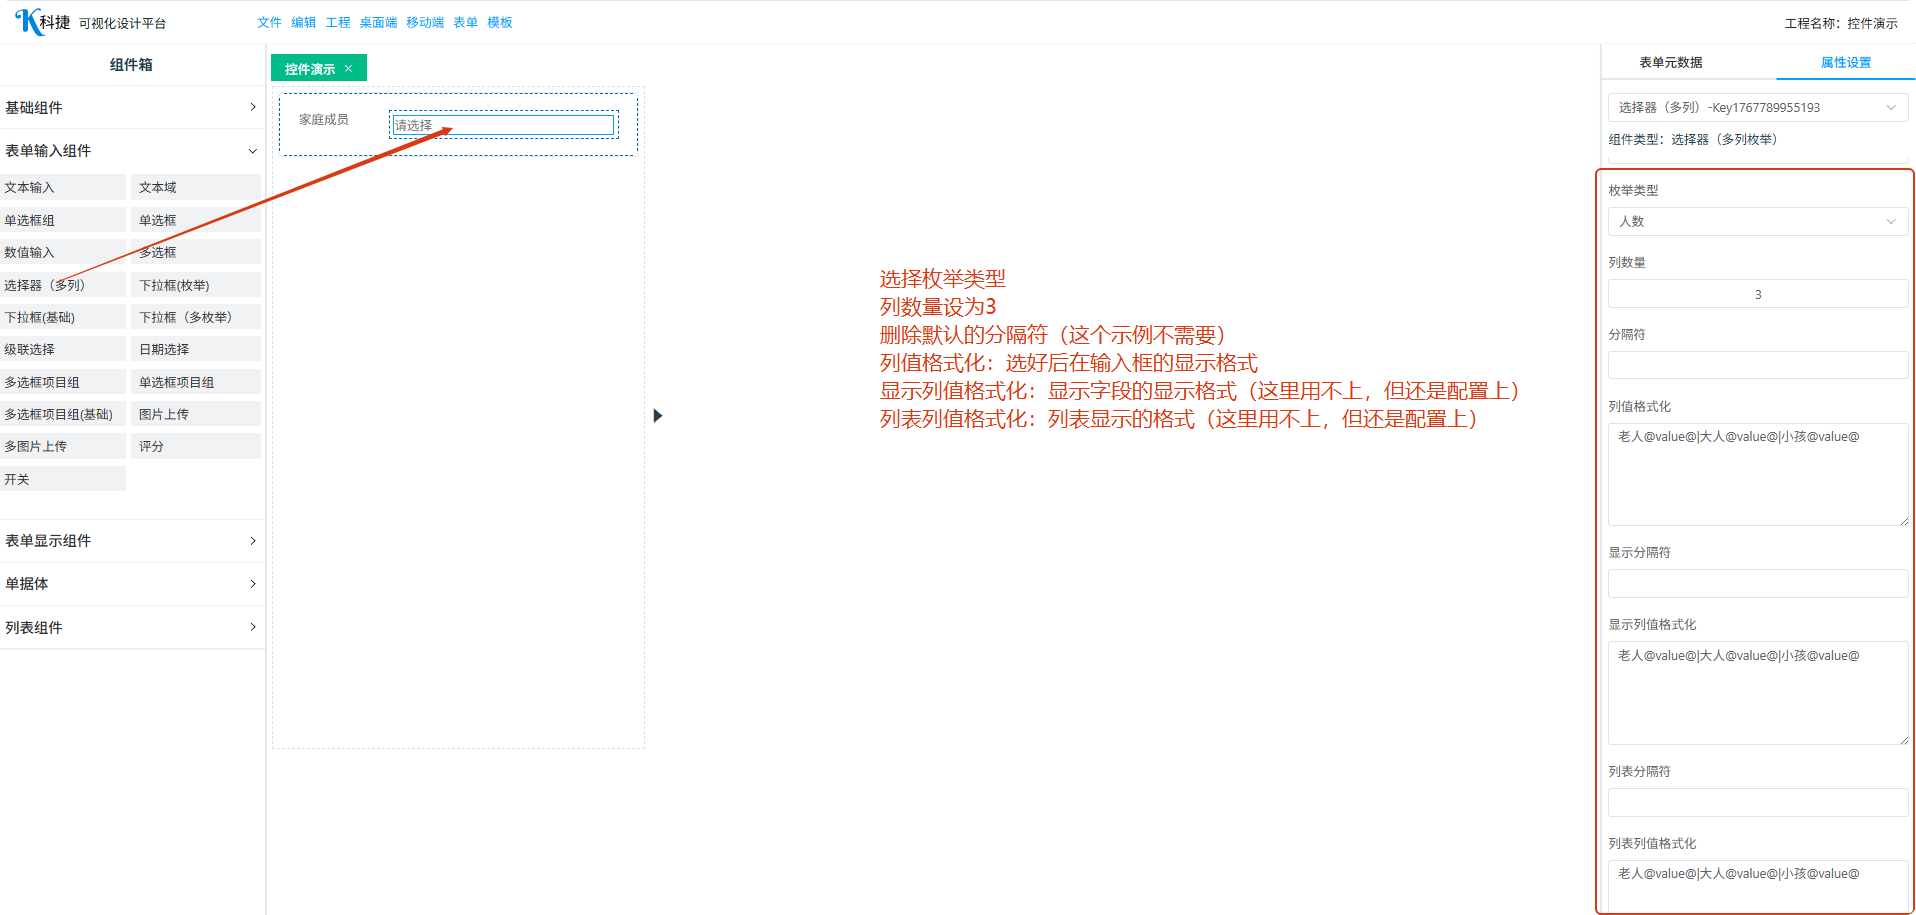The height and width of the screenshot is (915, 1916).
Task: Close the 控件演示 tab with X
Action: tap(348, 69)
